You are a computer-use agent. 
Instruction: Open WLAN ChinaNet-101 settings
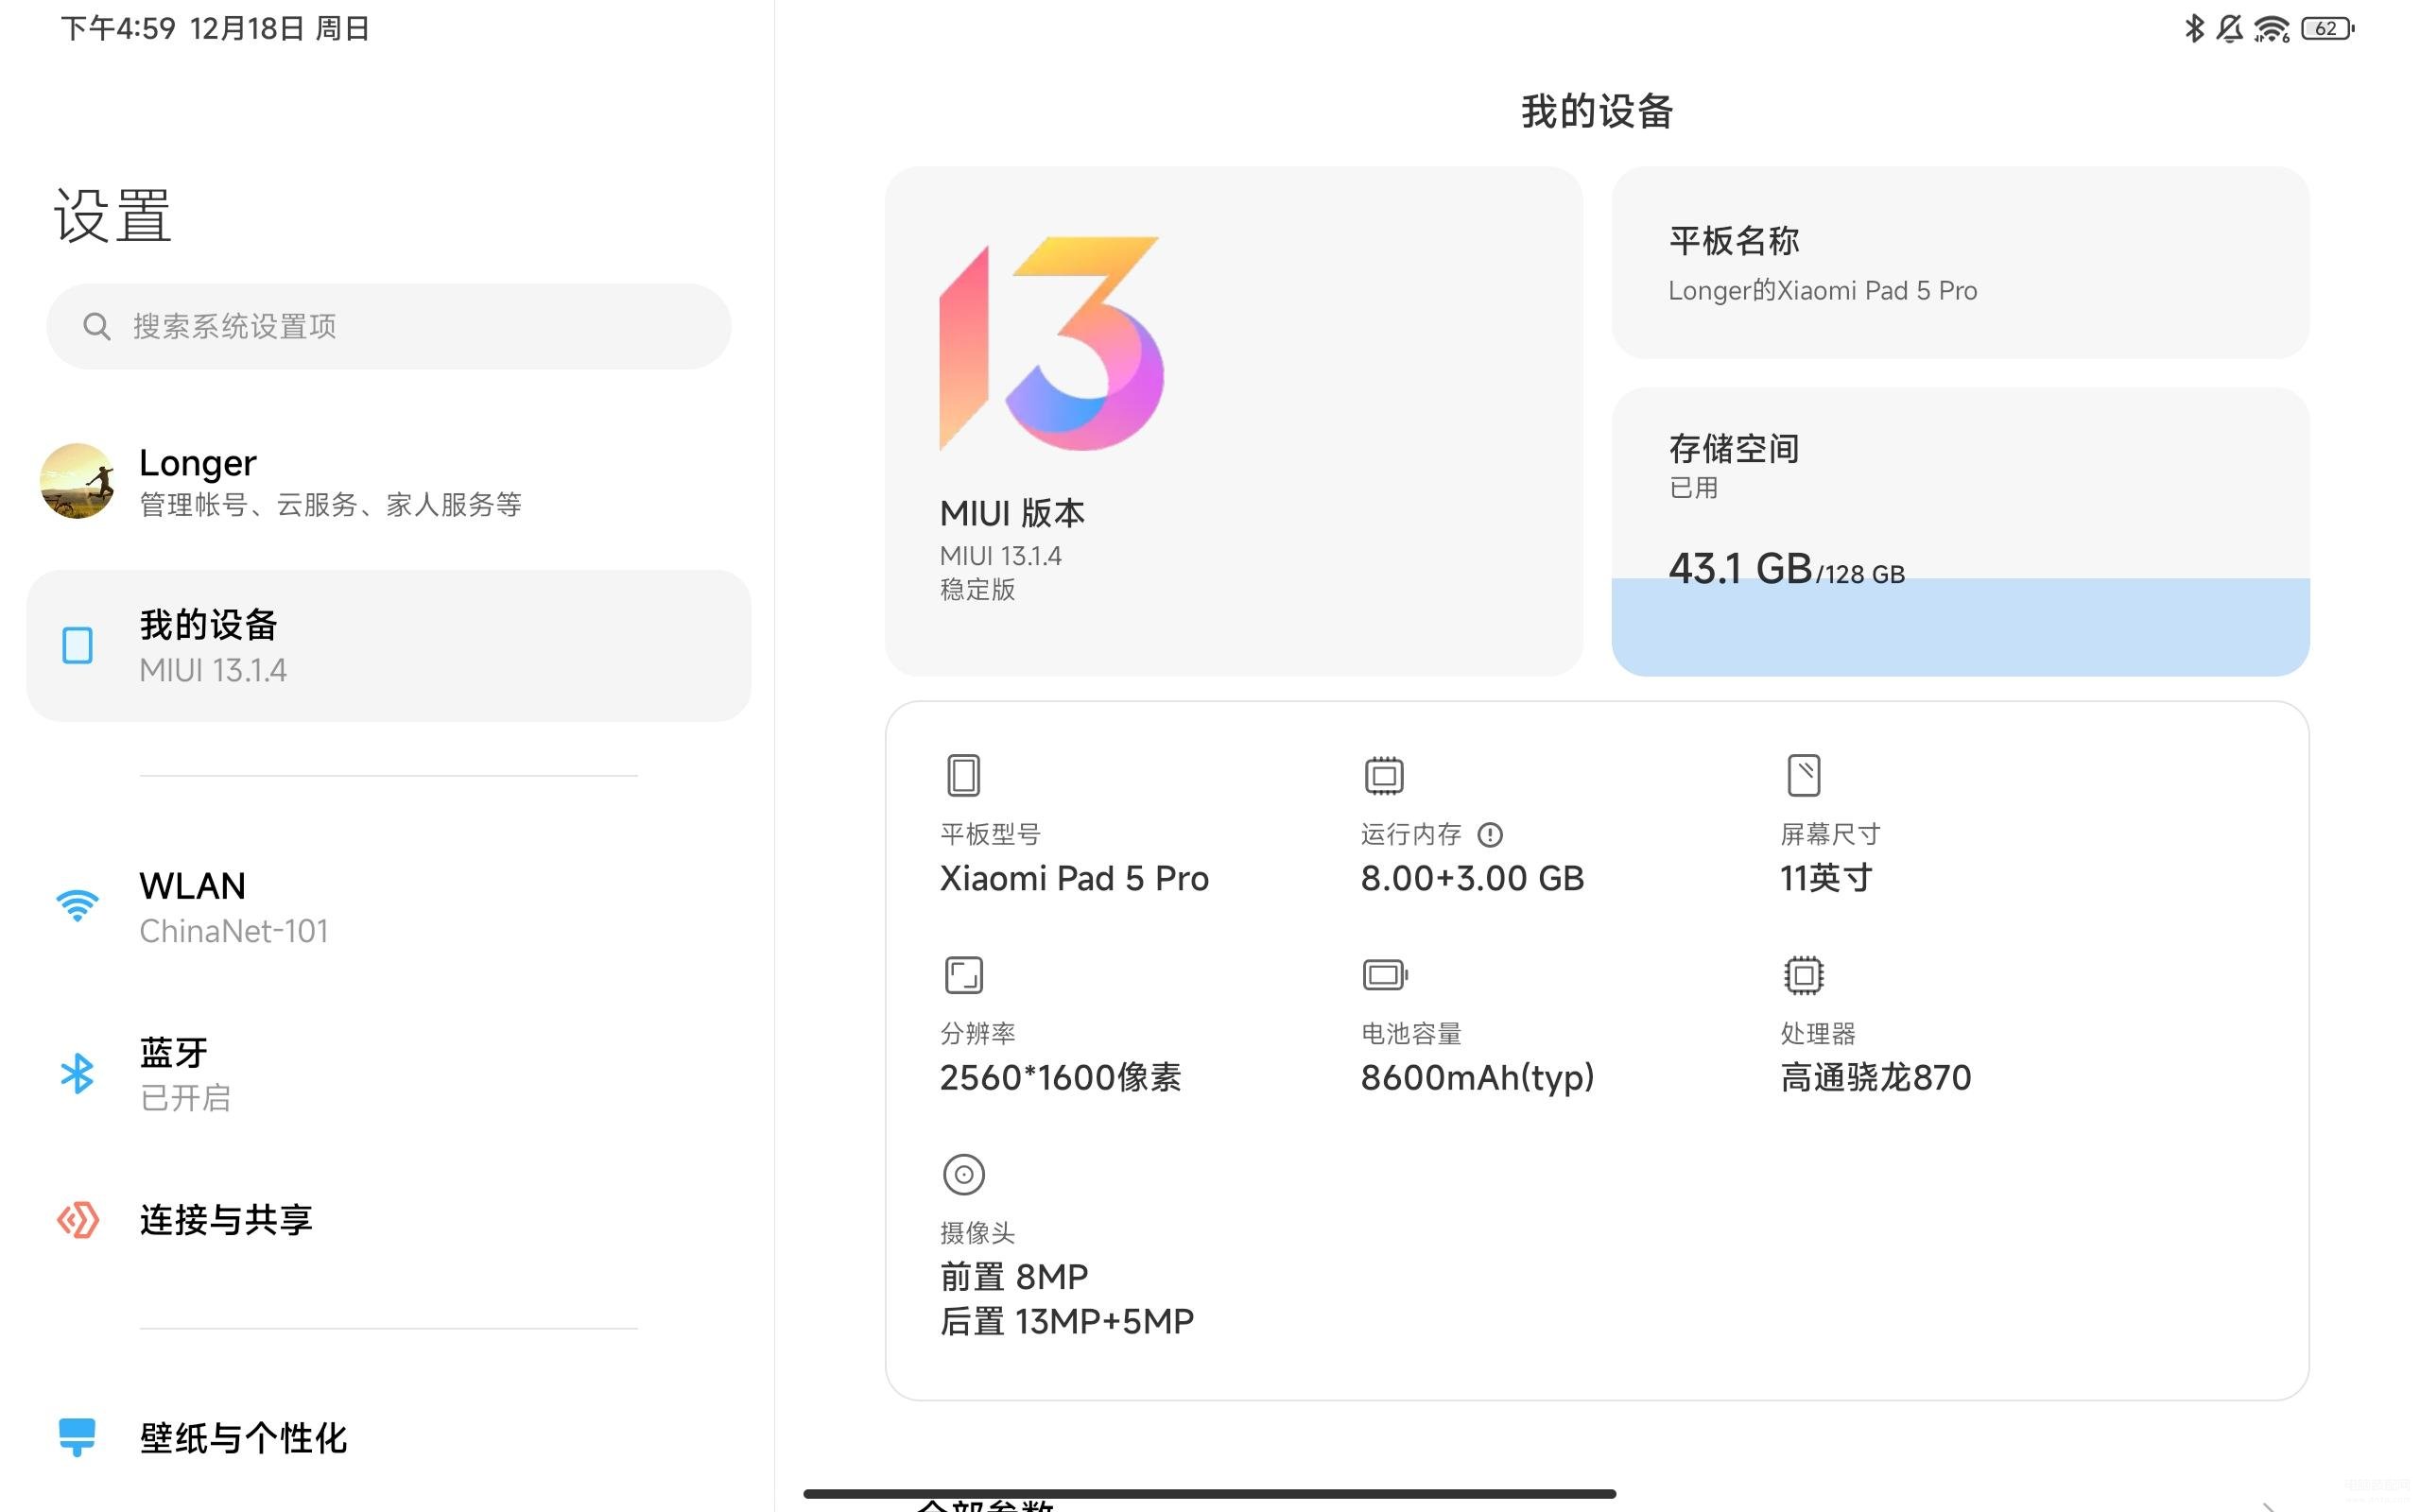388,906
